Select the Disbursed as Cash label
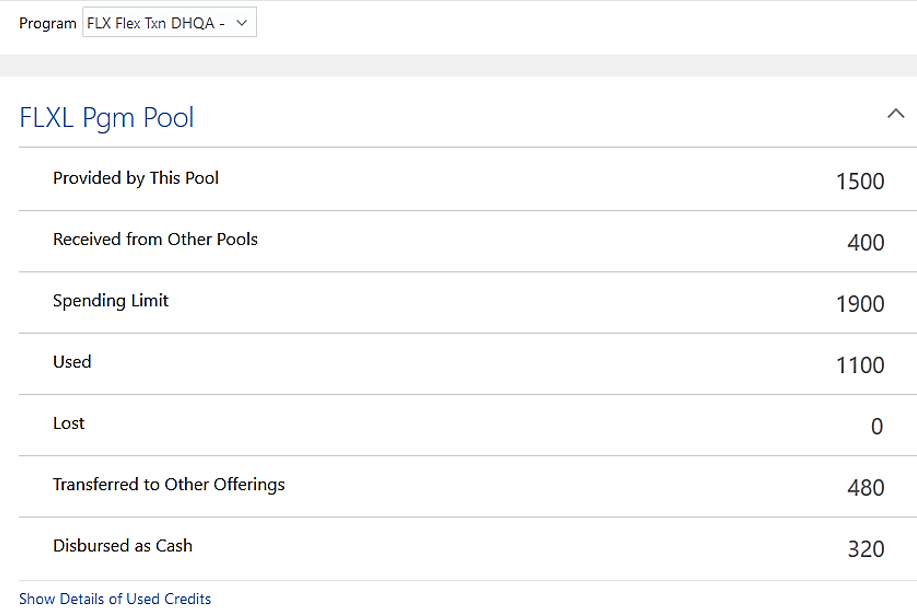The image size is (917, 615). coord(122,546)
